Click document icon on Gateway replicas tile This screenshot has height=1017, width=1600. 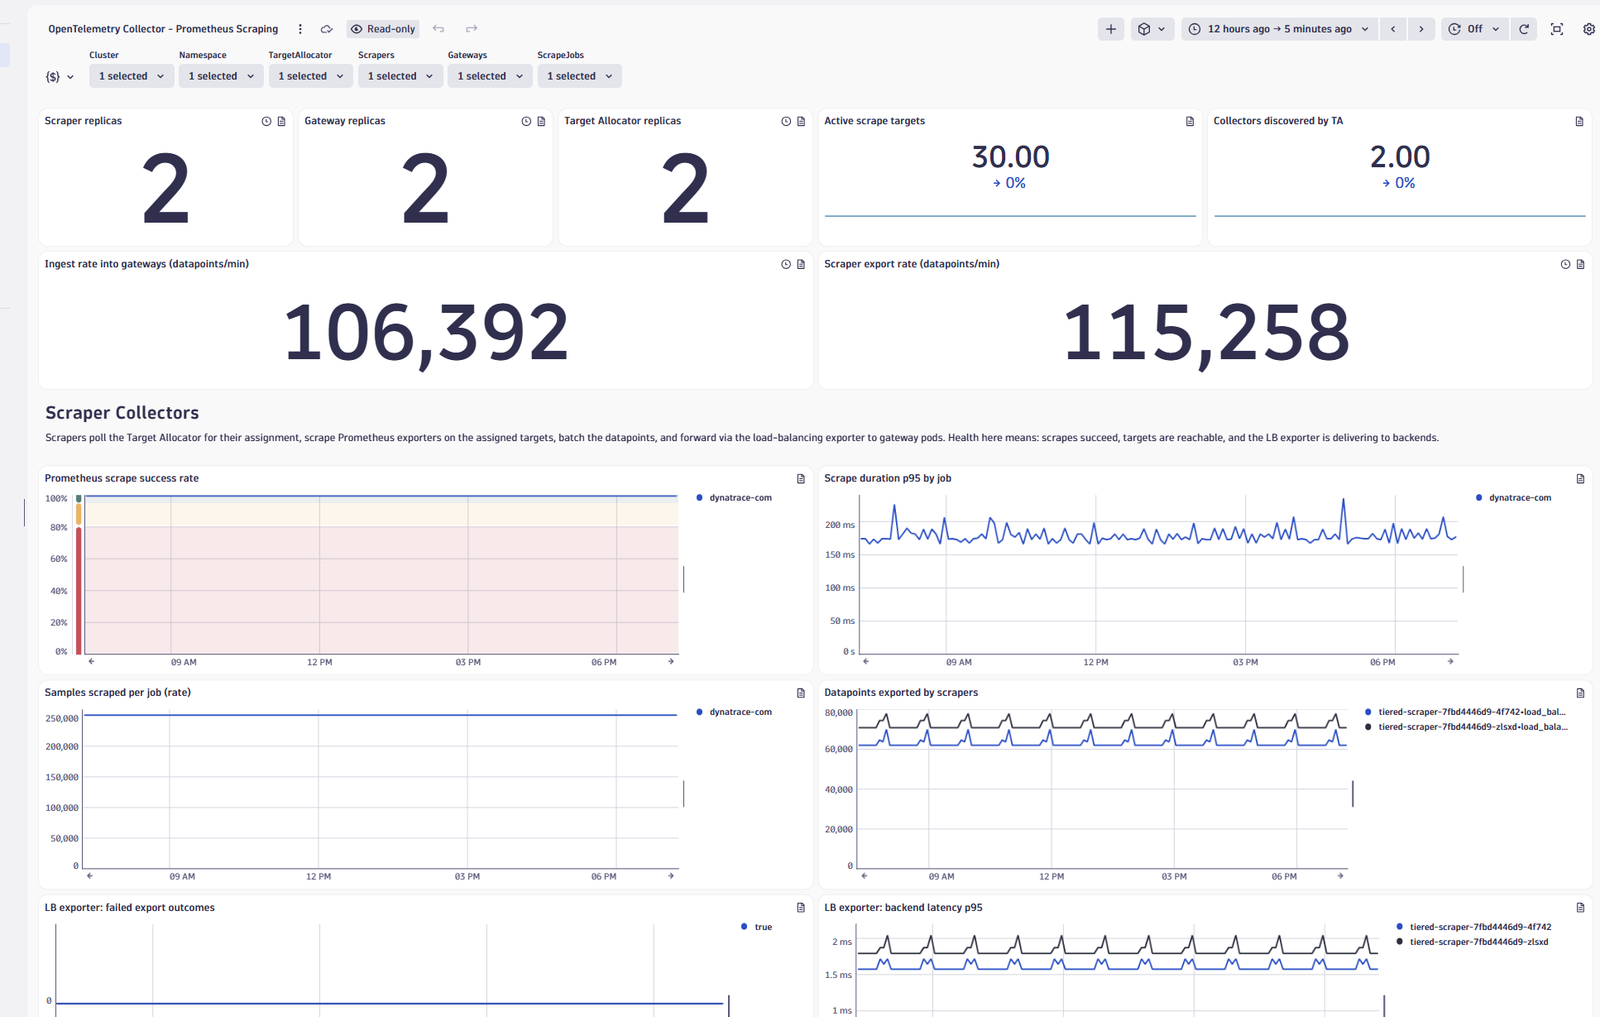point(542,121)
